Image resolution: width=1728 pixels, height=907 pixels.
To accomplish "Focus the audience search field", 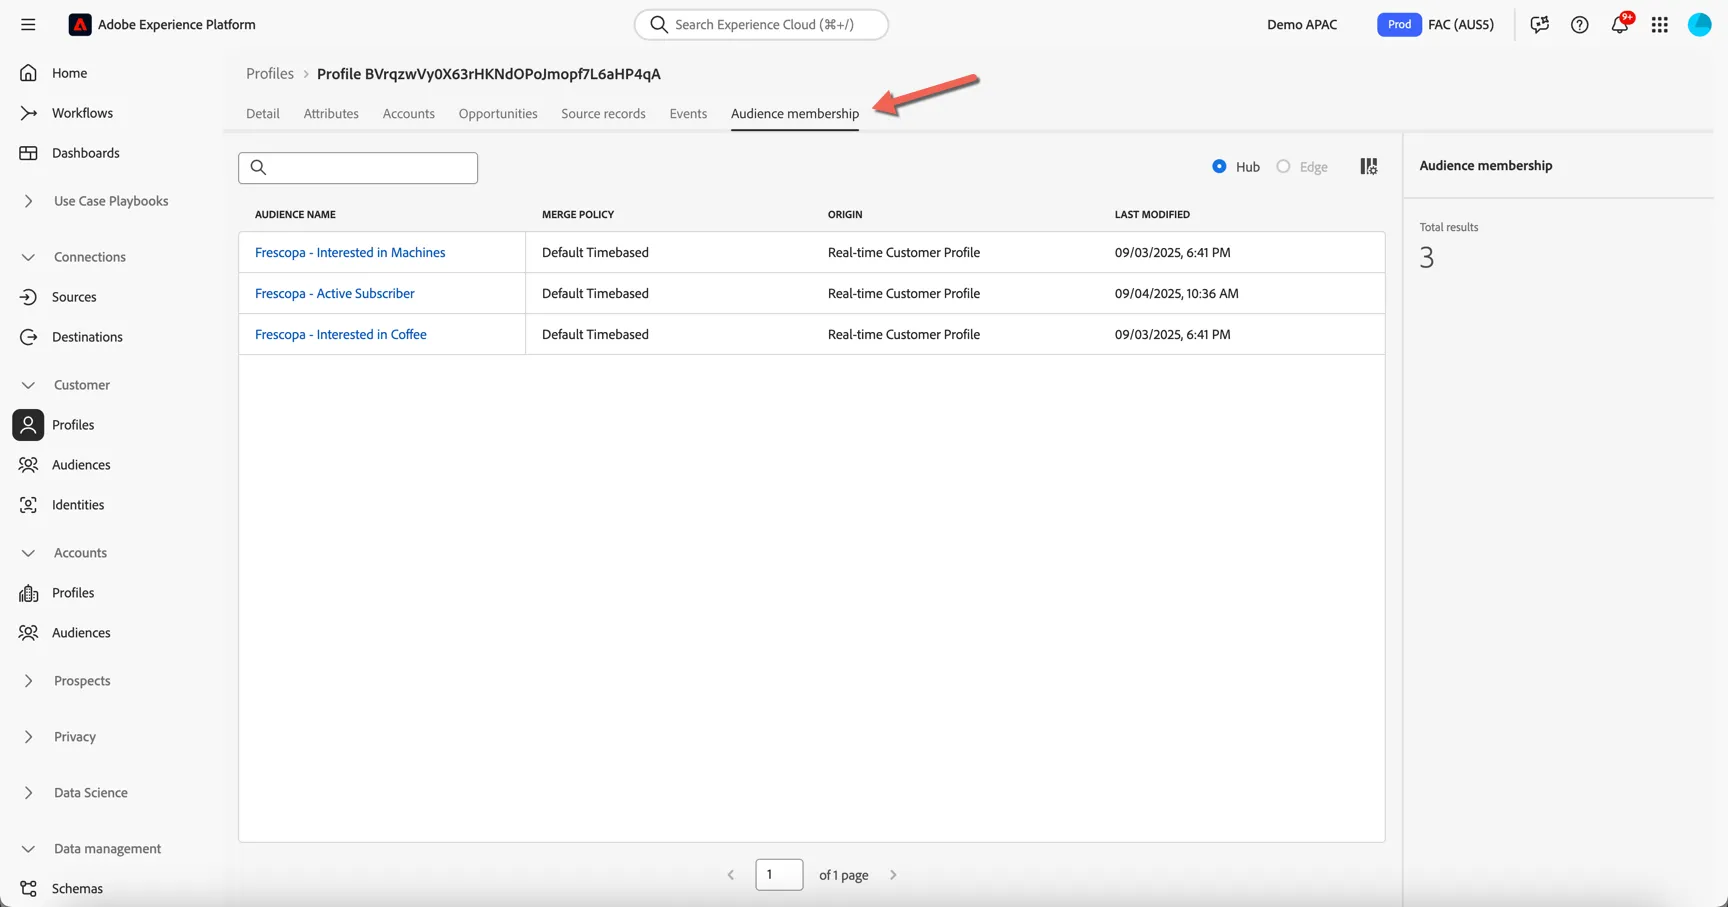I will coord(358,168).
